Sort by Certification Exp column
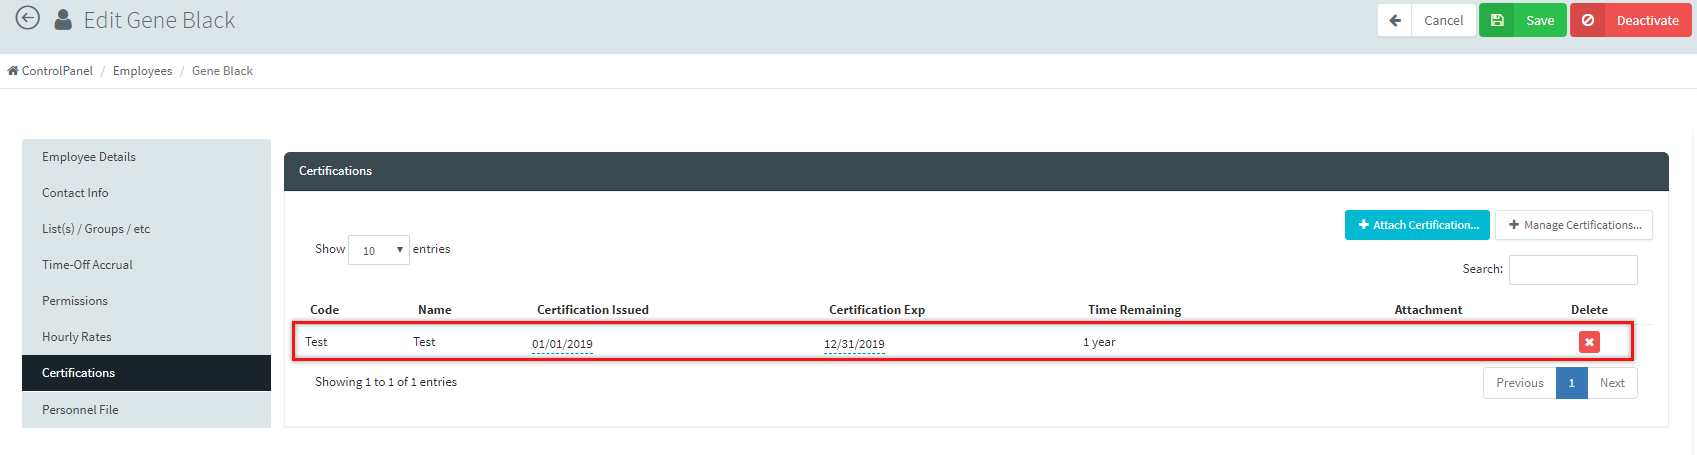Screen dimensions: 1697x455 click(877, 310)
